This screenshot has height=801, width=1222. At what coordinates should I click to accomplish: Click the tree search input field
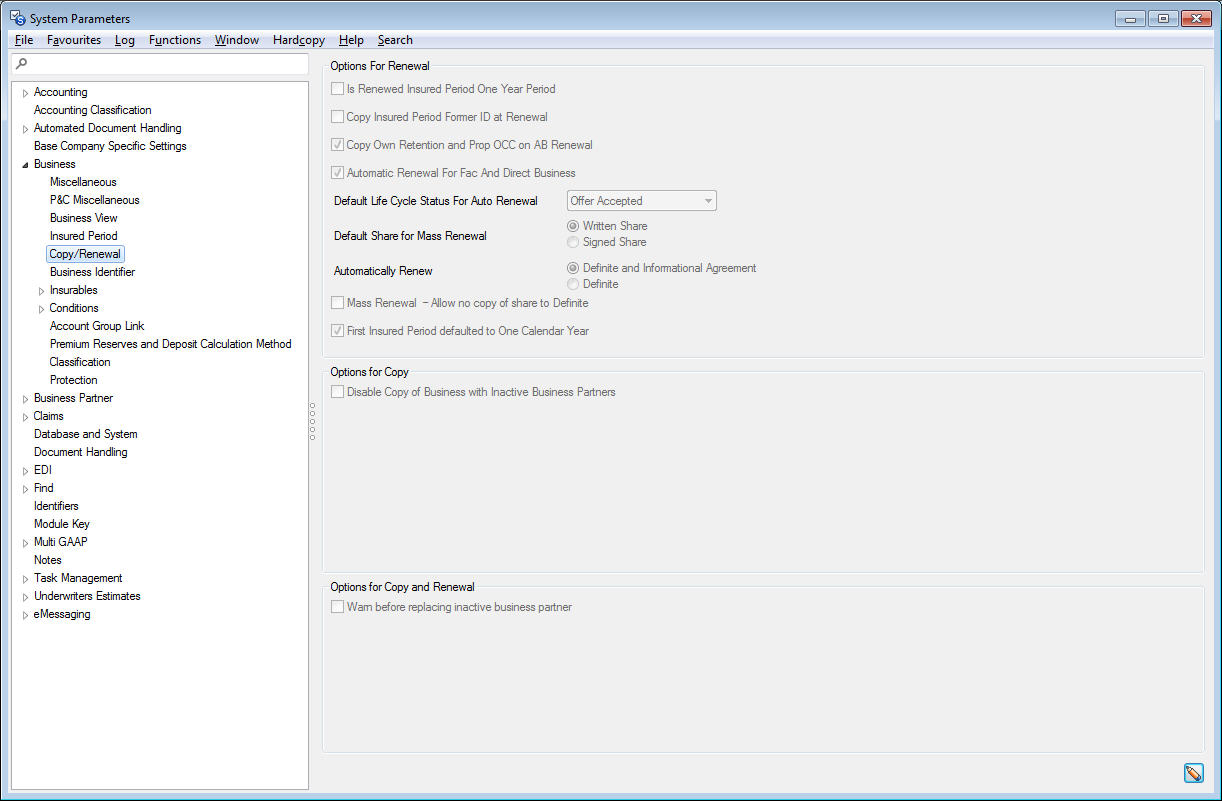[165, 64]
